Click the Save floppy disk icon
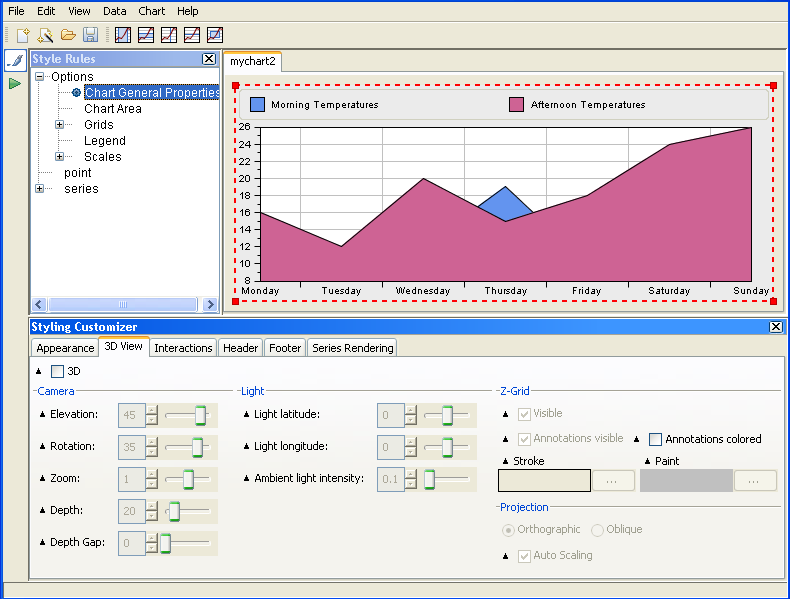This screenshot has height=599, width=790. [90, 35]
